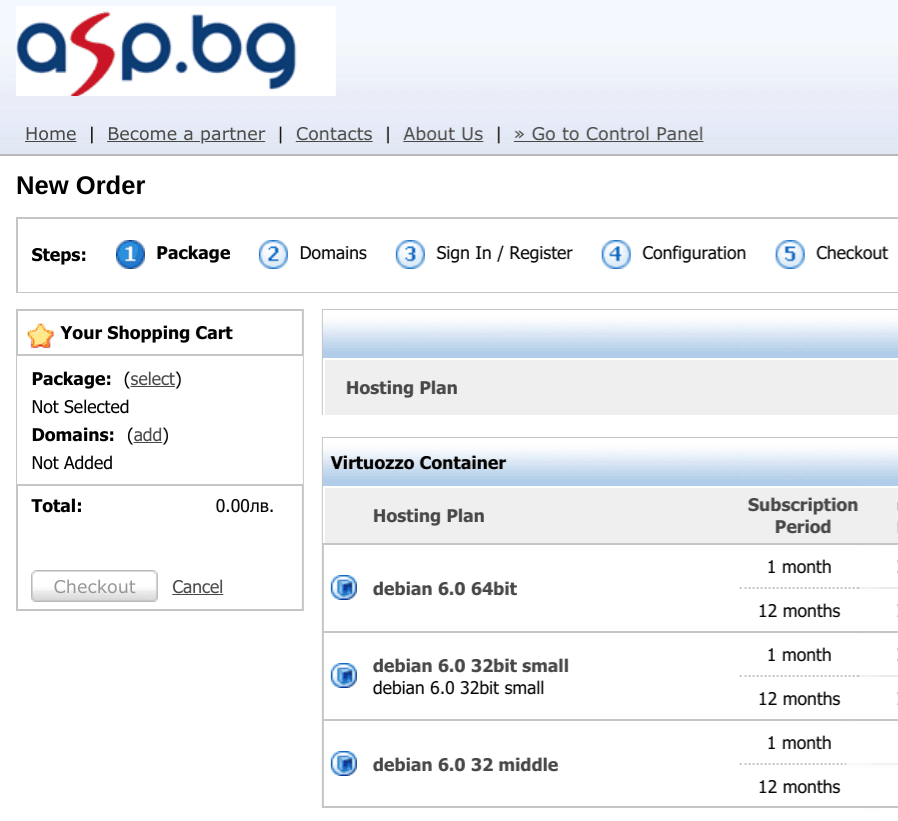Go to the Contacts page
898x821 pixels.
[334, 134]
